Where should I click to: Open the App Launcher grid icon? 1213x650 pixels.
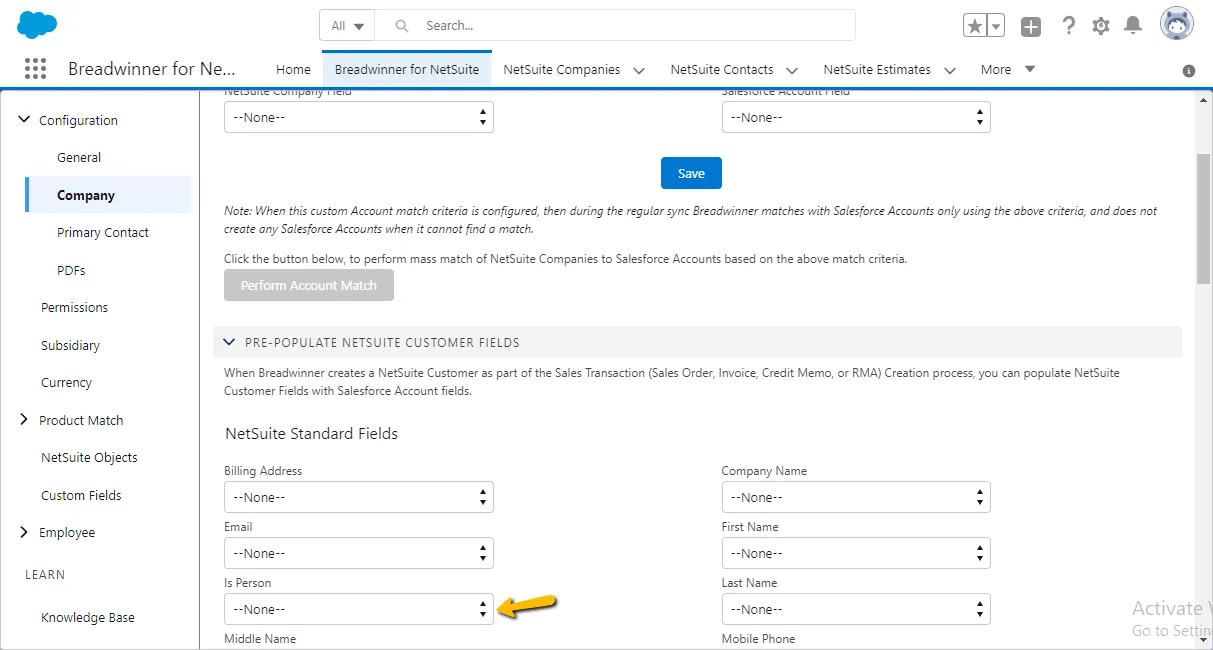pos(35,69)
